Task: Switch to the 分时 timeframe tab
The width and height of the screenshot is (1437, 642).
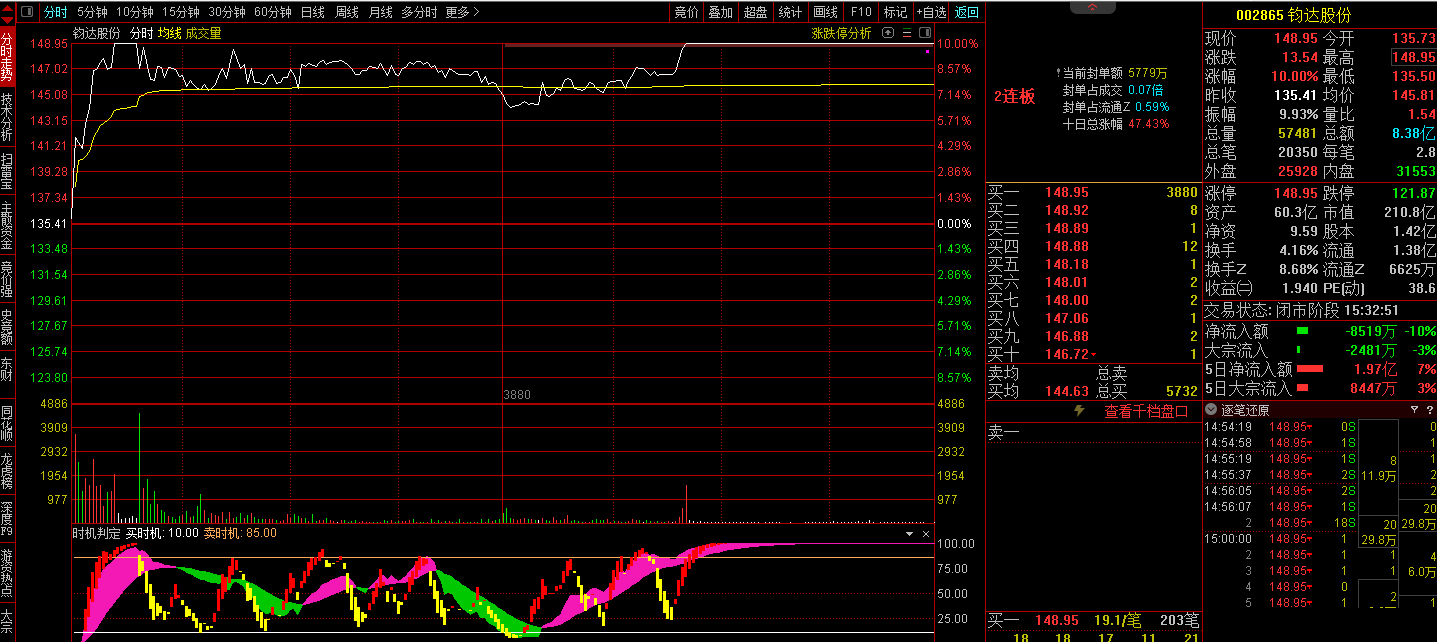Action: (56, 12)
